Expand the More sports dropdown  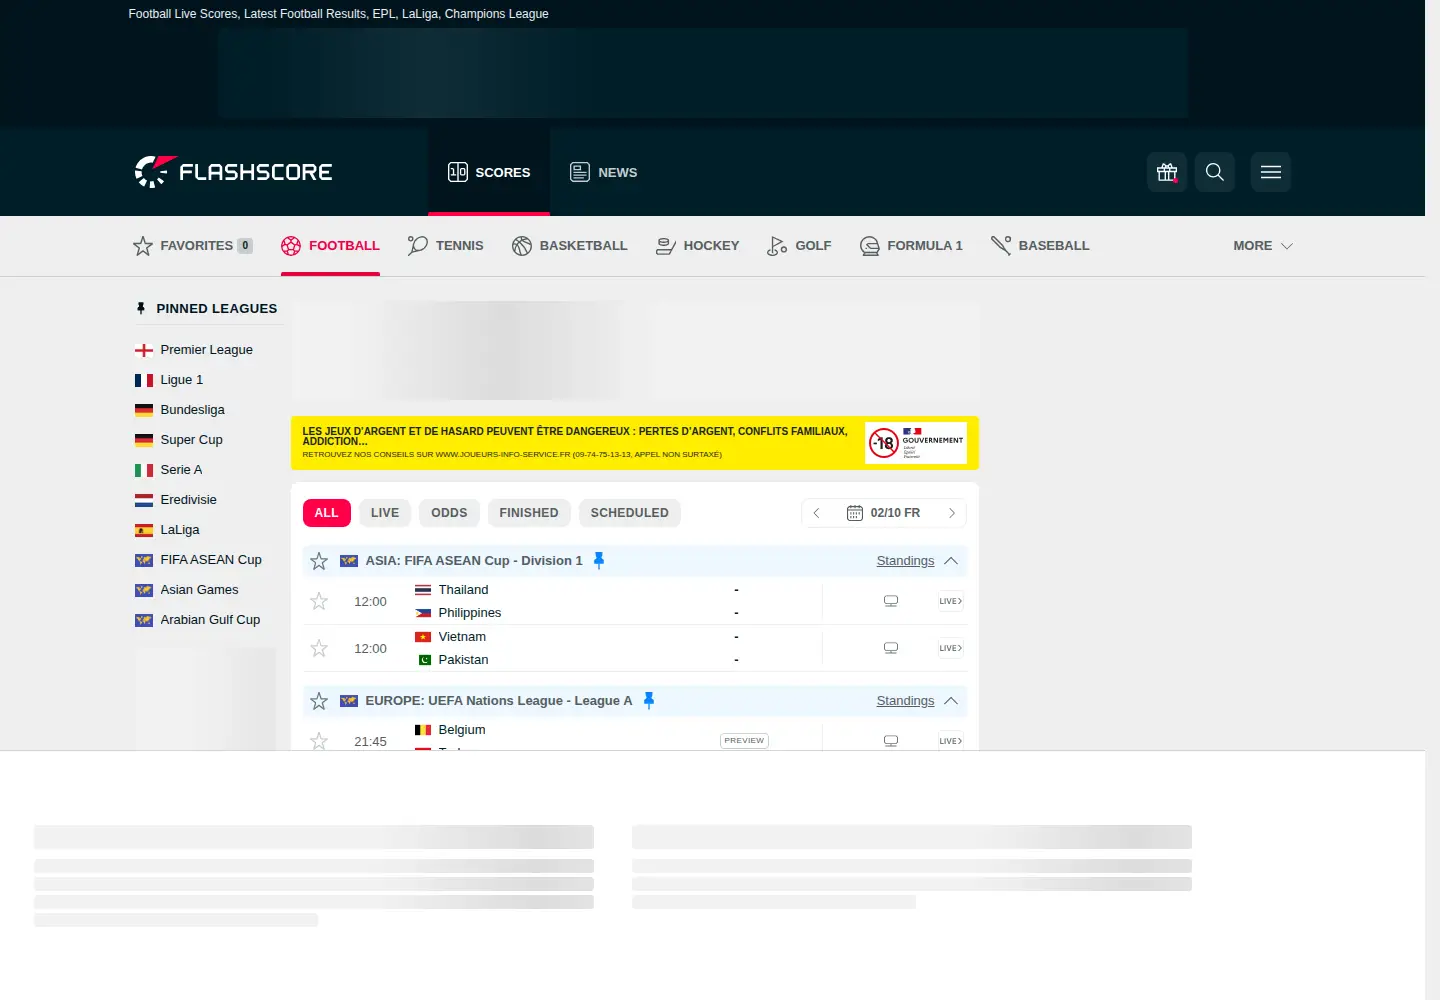(1263, 246)
